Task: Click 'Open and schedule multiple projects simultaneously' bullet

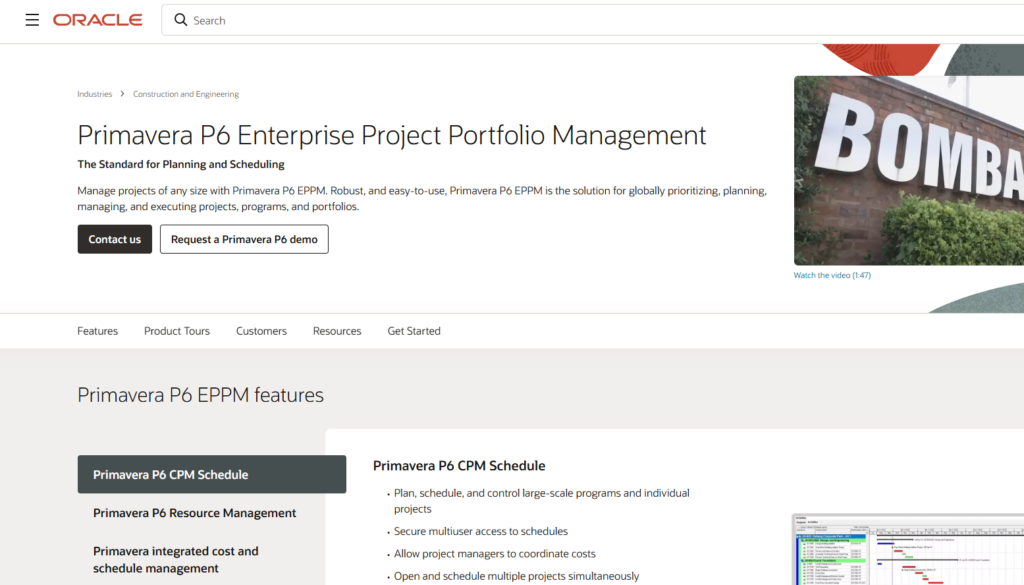Action: tap(517, 576)
